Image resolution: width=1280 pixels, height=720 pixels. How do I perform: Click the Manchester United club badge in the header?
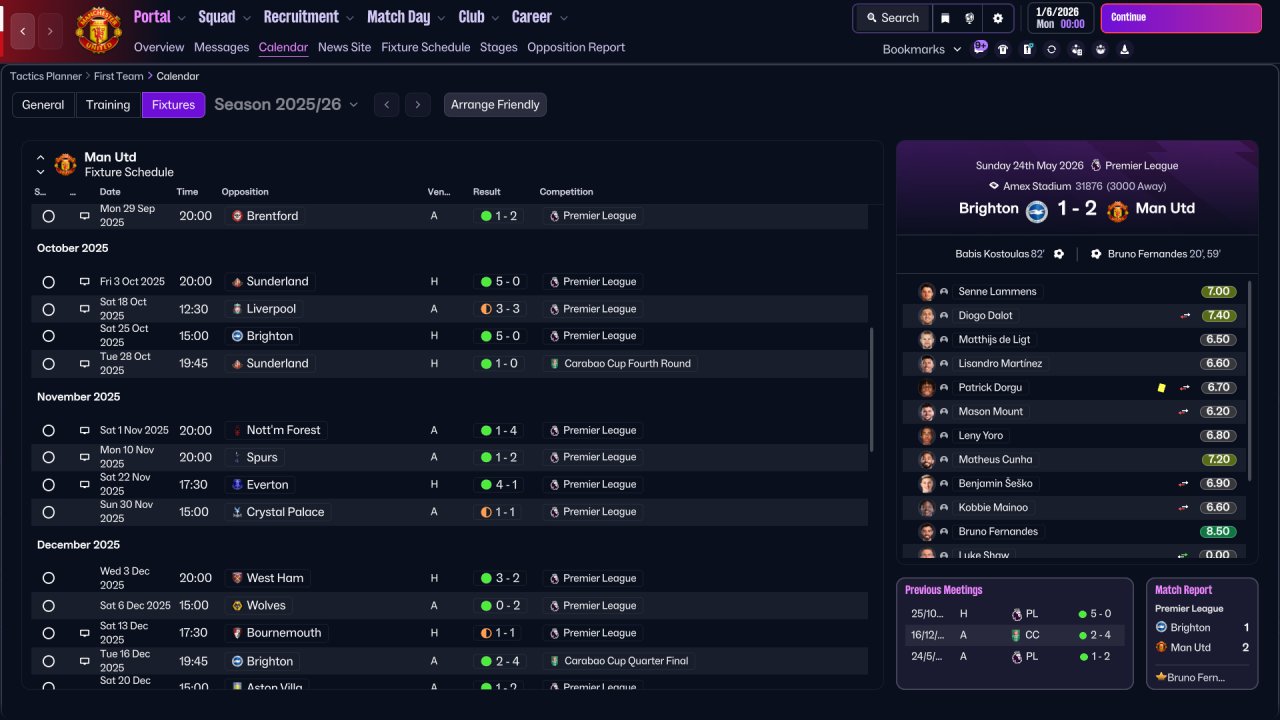[x=98, y=31]
